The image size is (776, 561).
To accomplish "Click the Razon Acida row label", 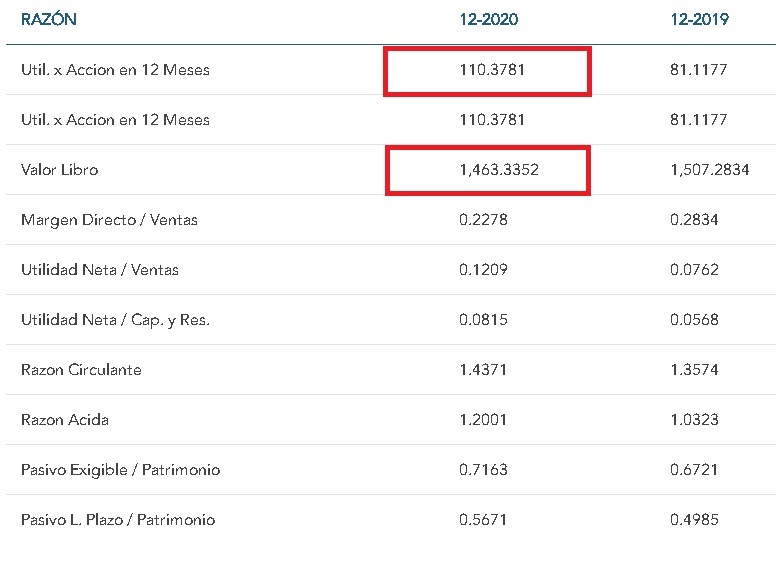I will [x=65, y=420].
